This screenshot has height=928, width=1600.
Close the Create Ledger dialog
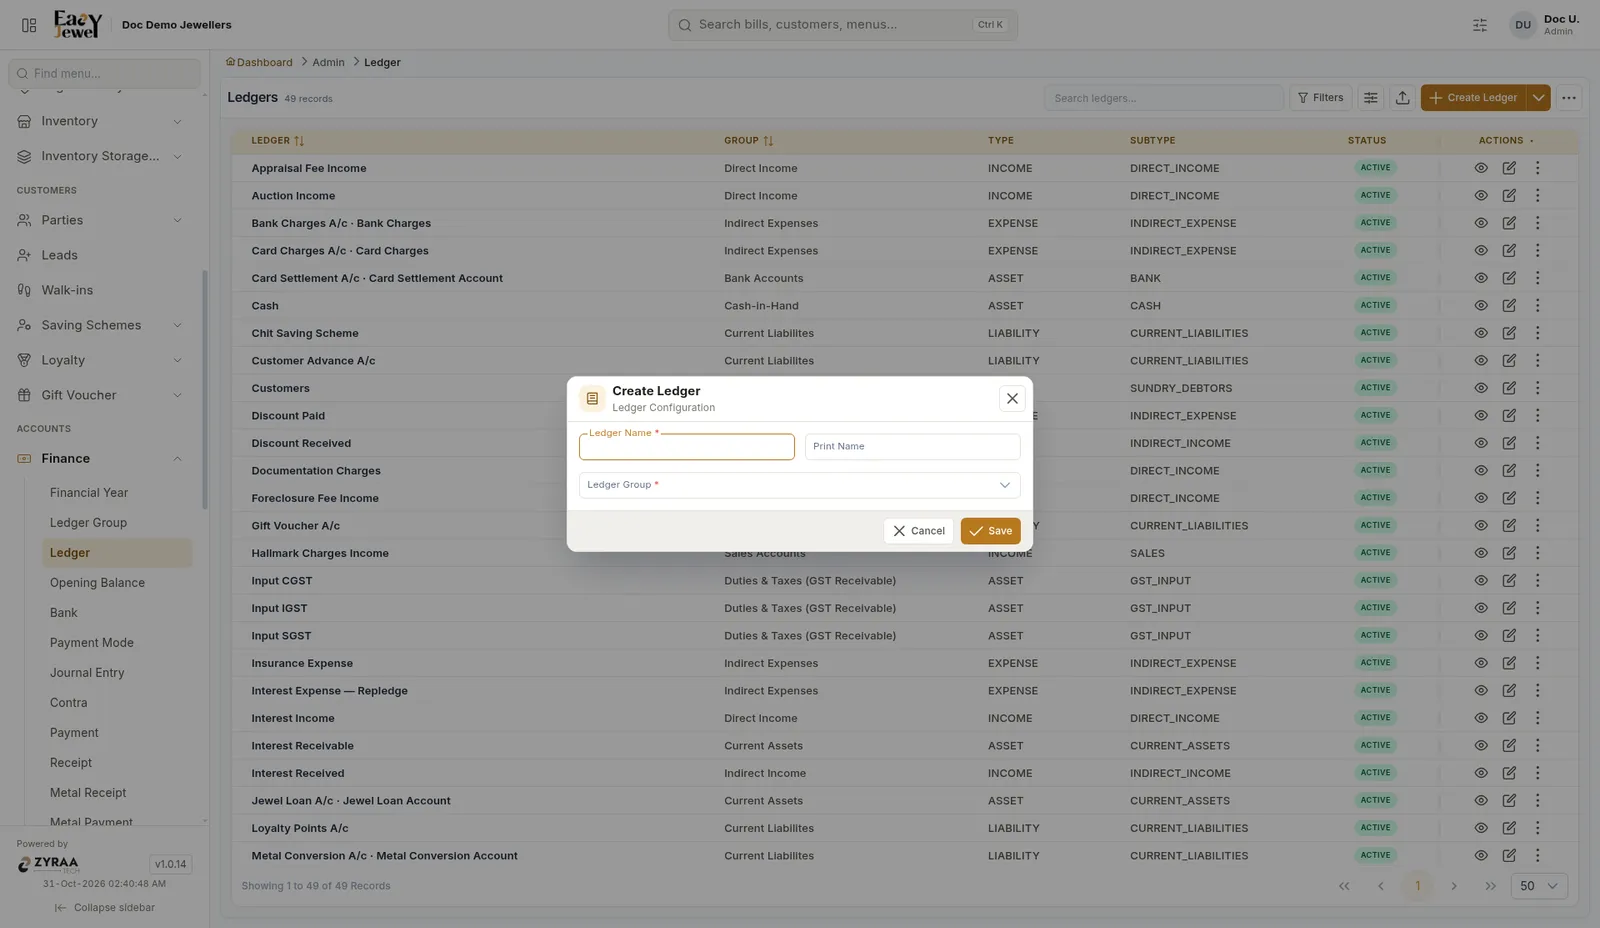point(1012,399)
